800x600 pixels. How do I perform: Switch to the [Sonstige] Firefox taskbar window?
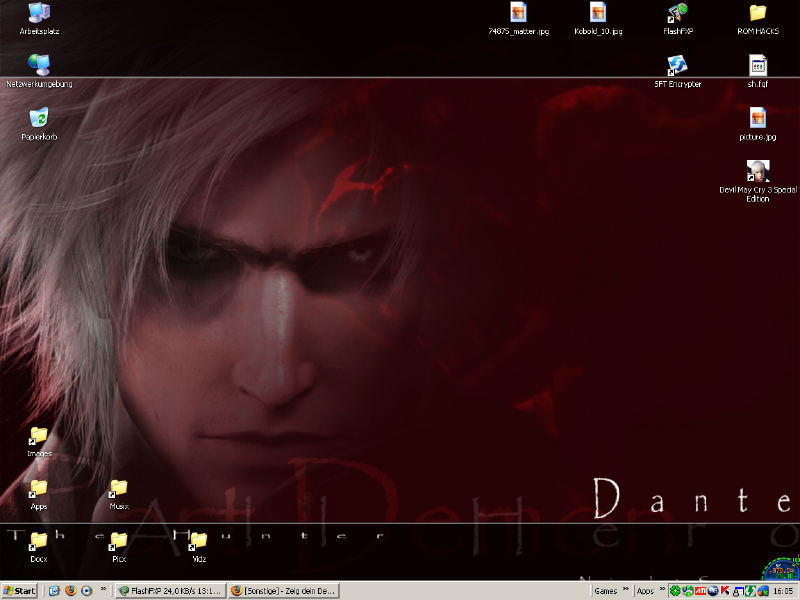(x=284, y=591)
